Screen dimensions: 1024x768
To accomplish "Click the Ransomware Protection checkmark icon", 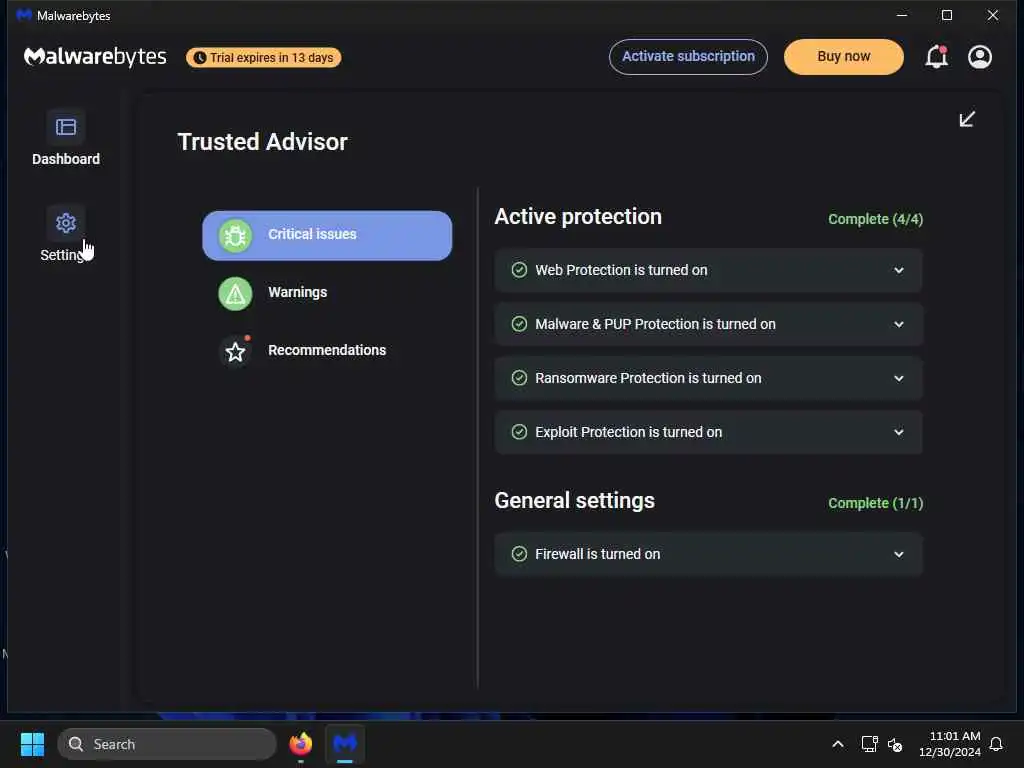I will [x=519, y=378].
